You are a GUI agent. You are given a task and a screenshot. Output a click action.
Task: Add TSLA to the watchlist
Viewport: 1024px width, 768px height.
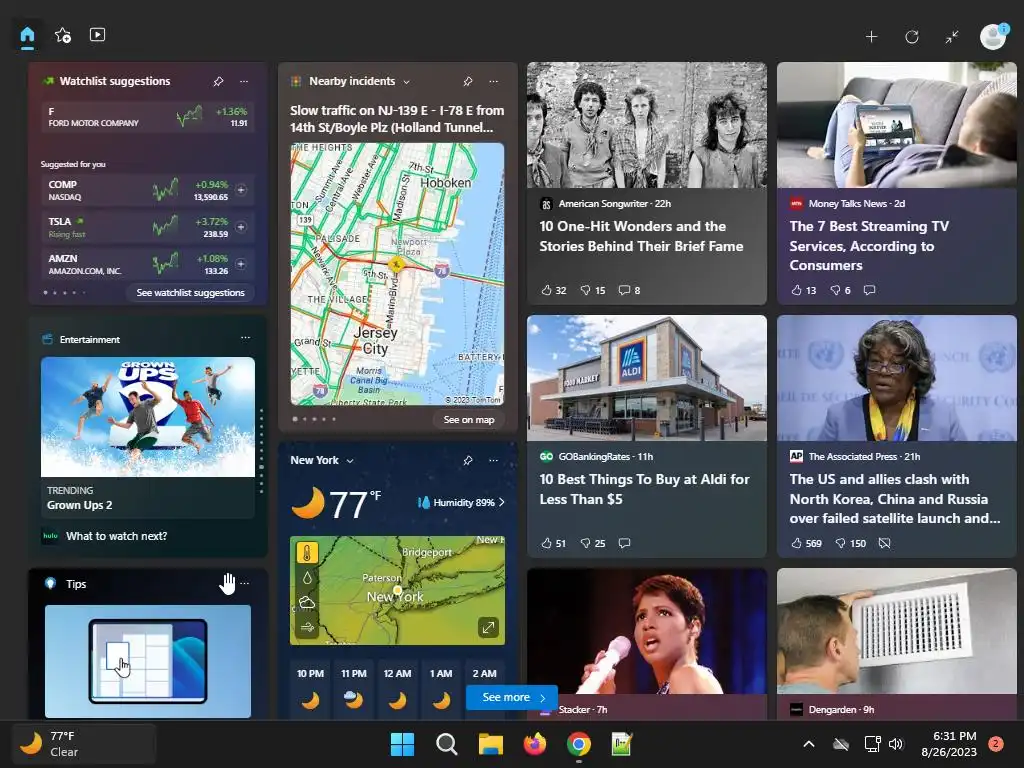click(241, 227)
